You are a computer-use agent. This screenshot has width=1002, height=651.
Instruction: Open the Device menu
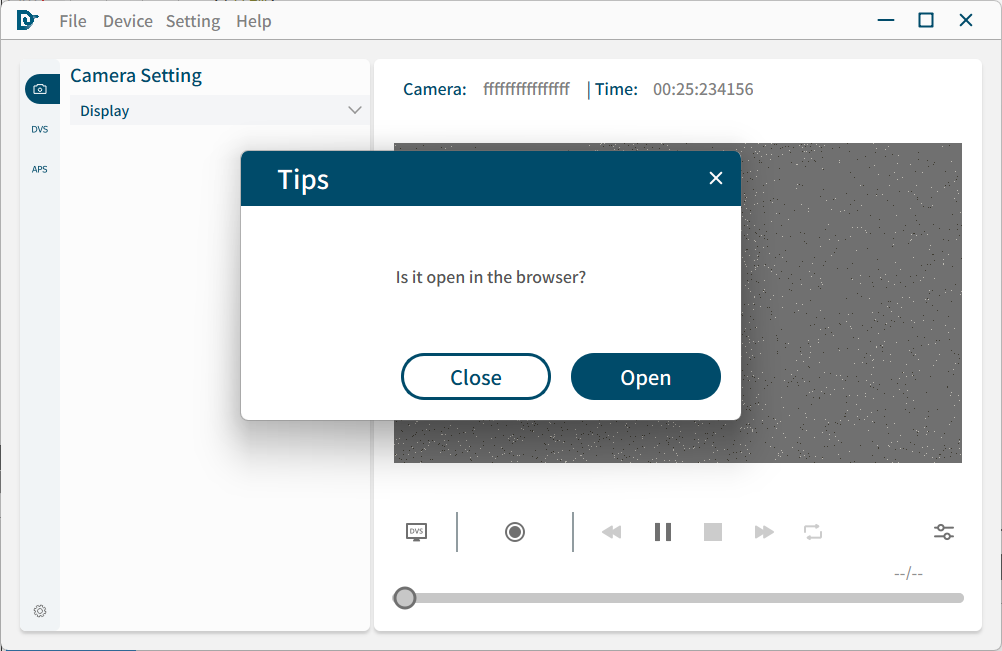(x=128, y=21)
